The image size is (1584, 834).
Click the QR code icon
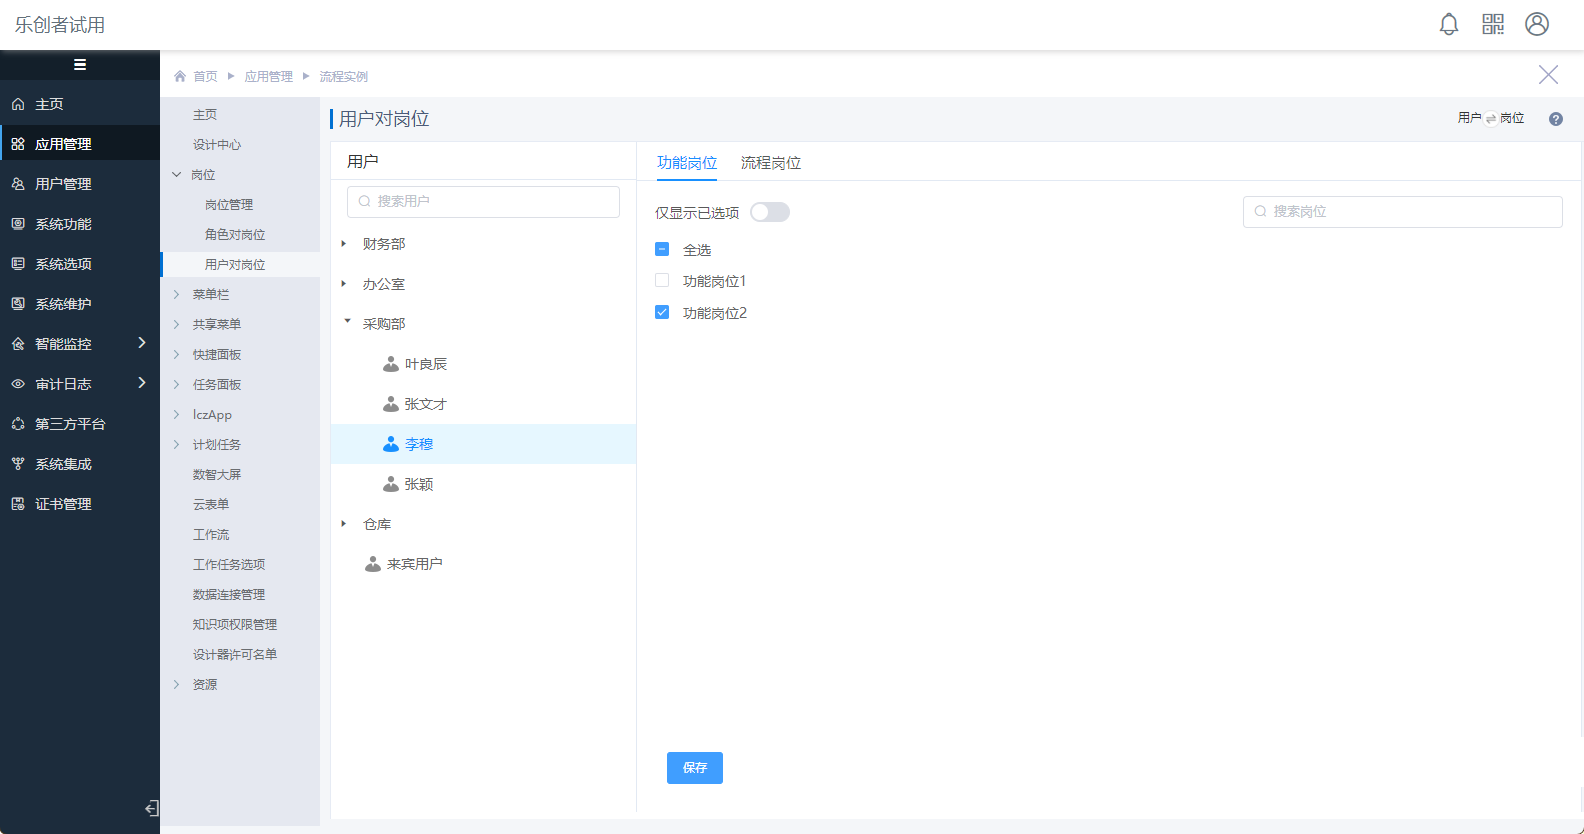[x=1493, y=24]
